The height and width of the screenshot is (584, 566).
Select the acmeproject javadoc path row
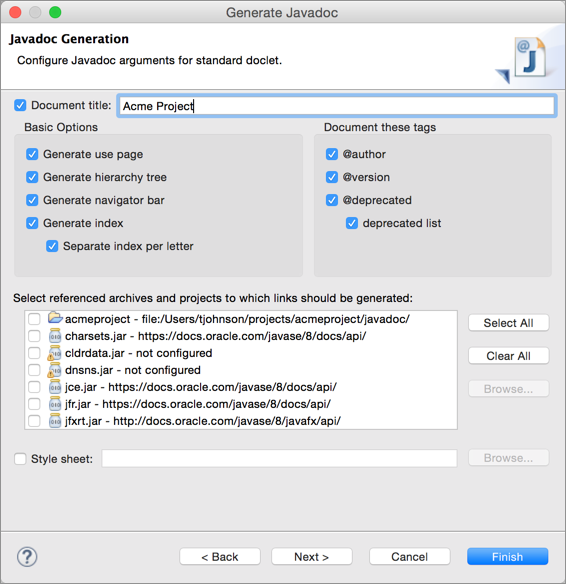pos(241,319)
